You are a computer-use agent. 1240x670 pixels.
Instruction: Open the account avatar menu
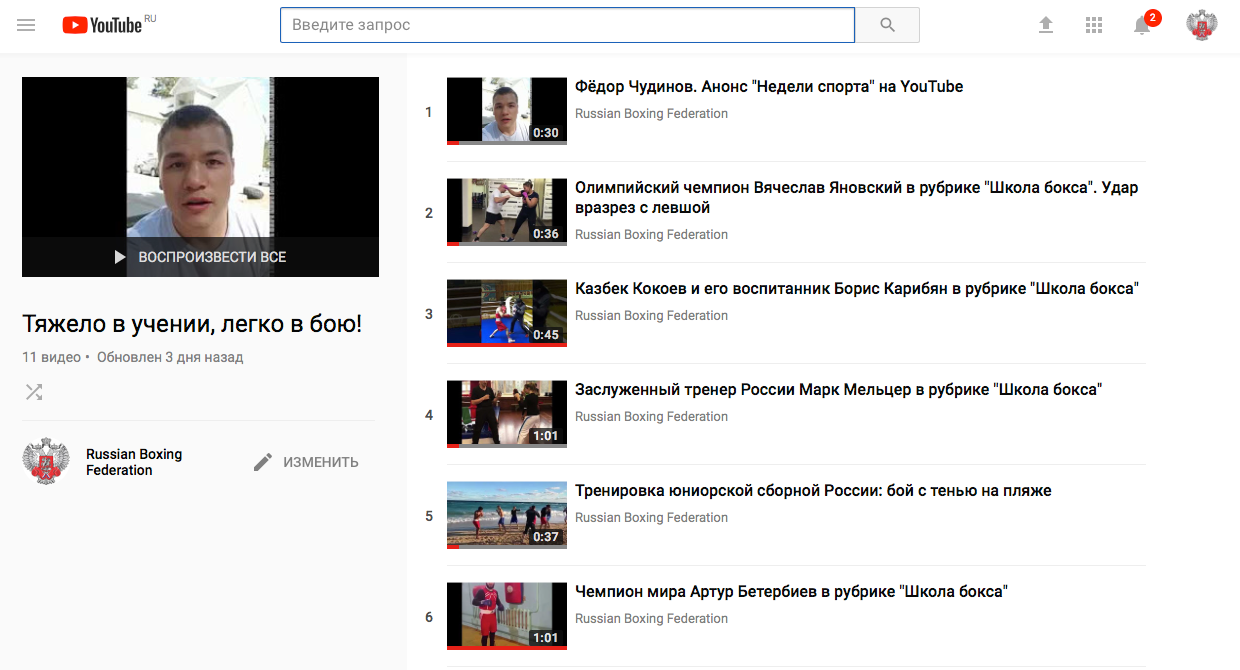(1201, 25)
